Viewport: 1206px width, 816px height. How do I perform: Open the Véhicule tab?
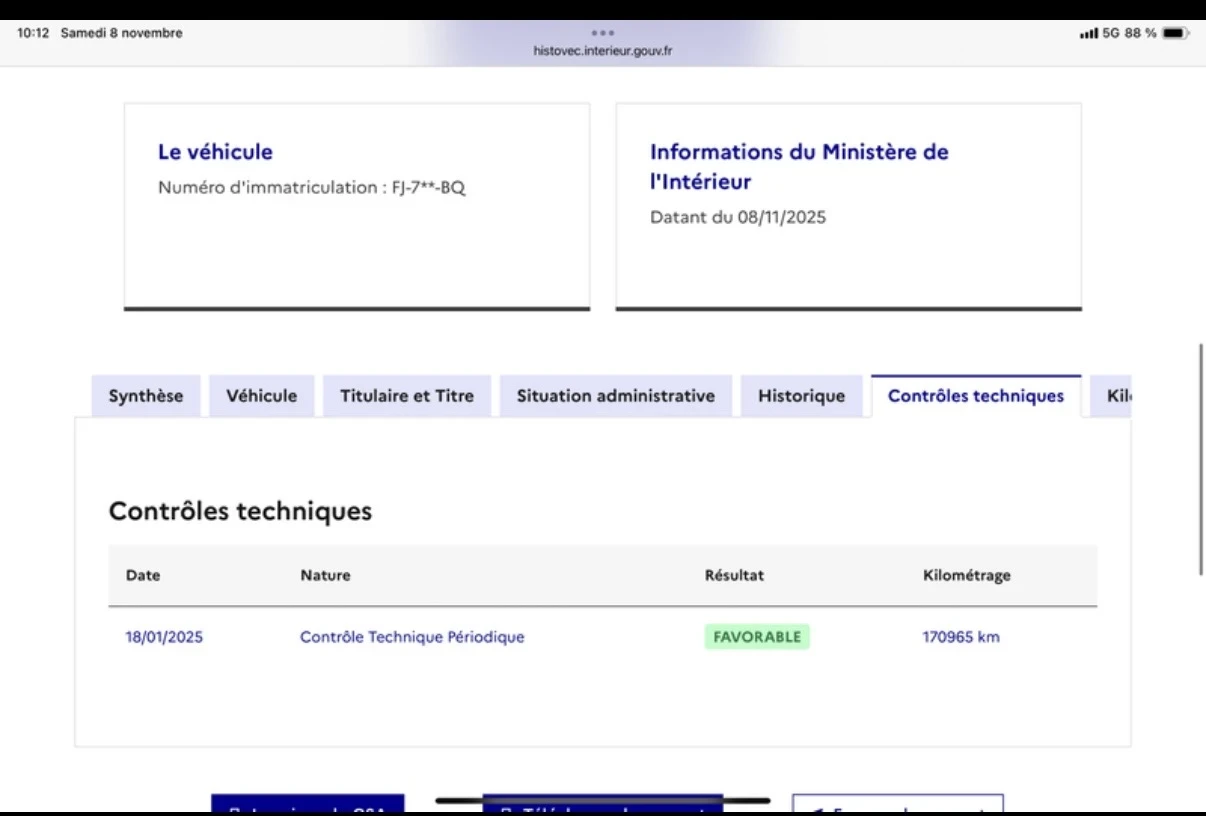[x=261, y=395]
